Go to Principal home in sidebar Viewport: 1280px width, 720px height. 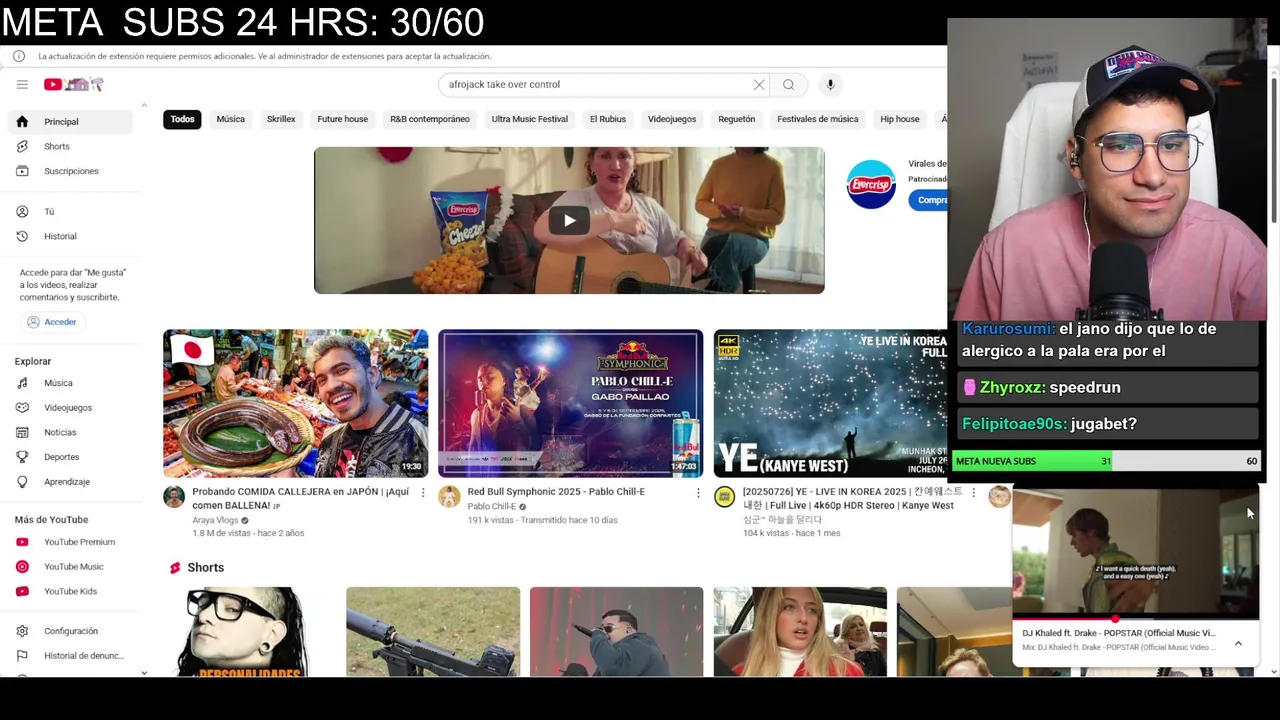70,122
